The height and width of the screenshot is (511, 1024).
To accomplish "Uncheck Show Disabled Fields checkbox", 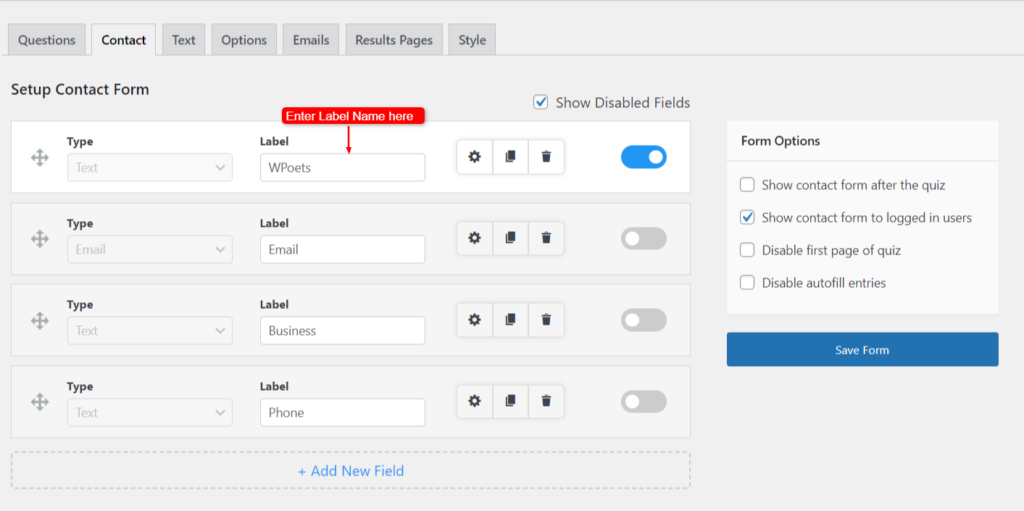I will (x=541, y=102).
